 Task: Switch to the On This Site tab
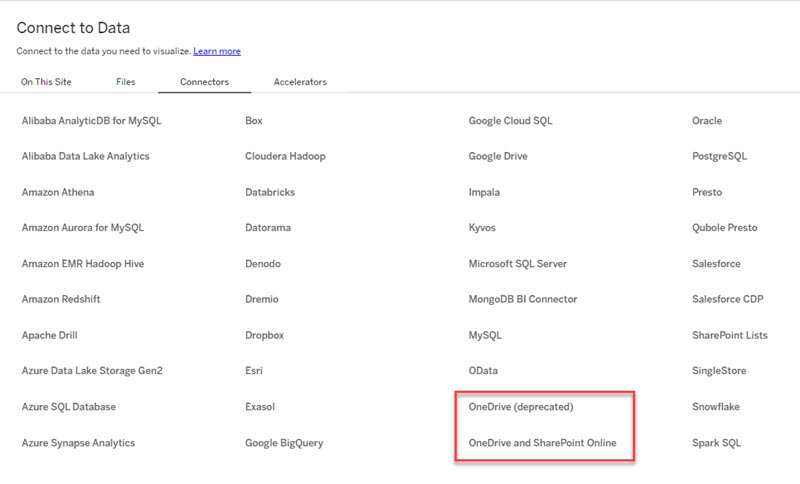click(46, 82)
